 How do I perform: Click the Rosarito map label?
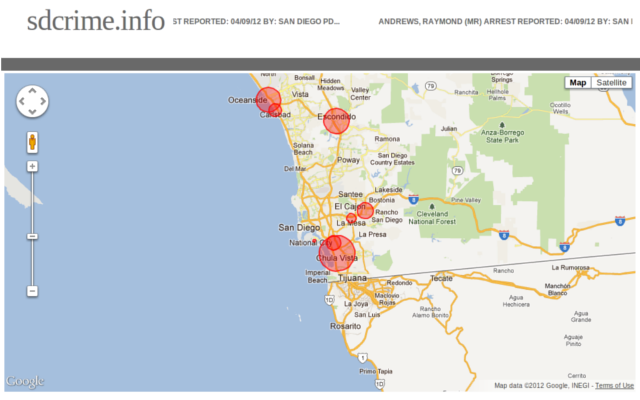[x=345, y=326]
